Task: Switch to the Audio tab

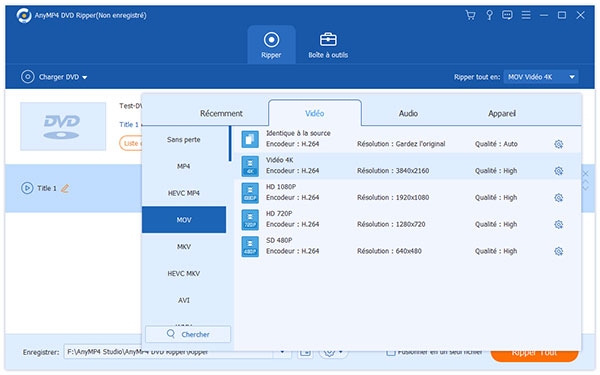Action: click(408, 114)
